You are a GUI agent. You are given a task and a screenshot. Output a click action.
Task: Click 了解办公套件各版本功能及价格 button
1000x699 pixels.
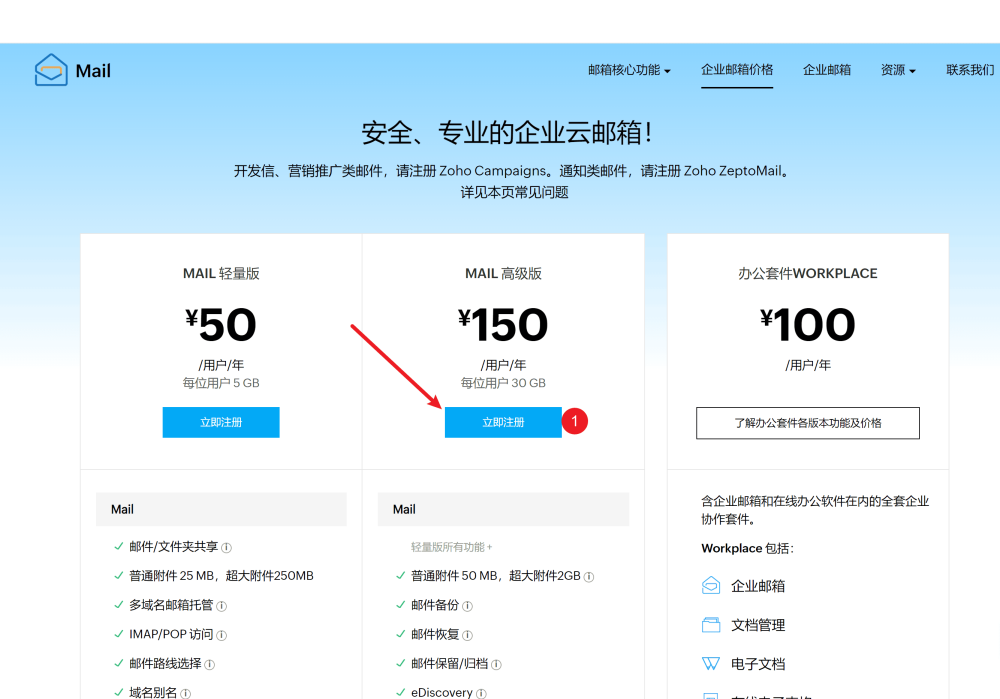click(807, 423)
